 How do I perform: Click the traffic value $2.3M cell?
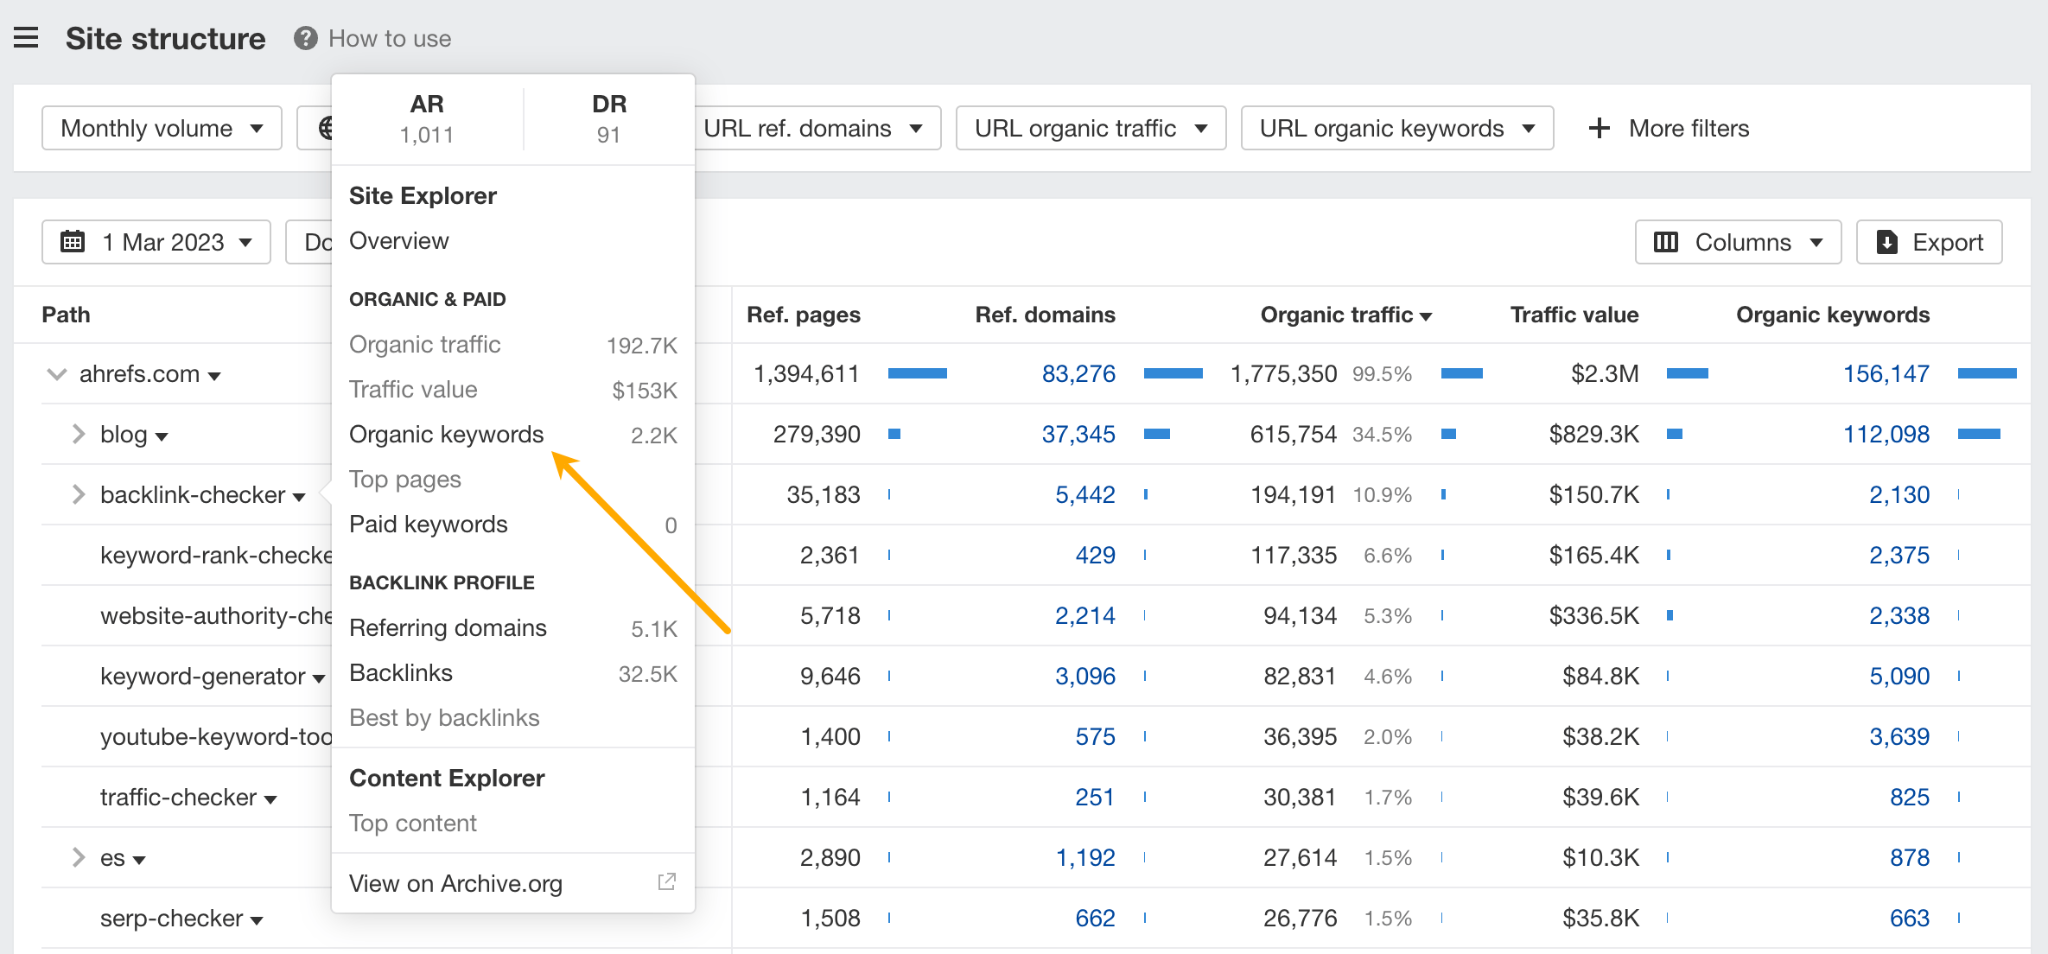pos(1605,374)
